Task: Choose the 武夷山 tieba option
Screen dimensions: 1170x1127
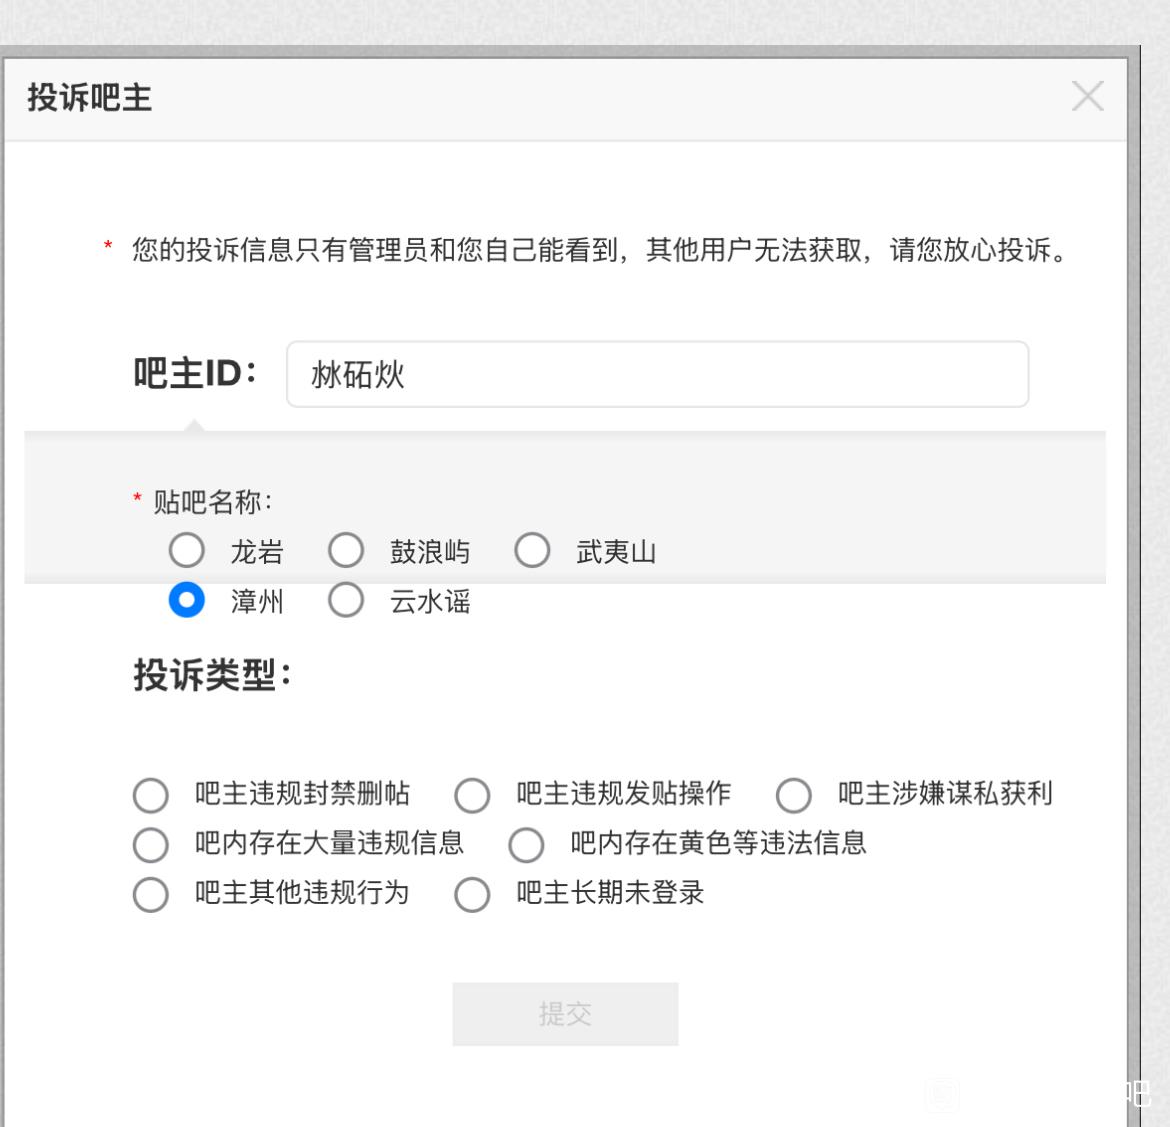Action: [532, 550]
